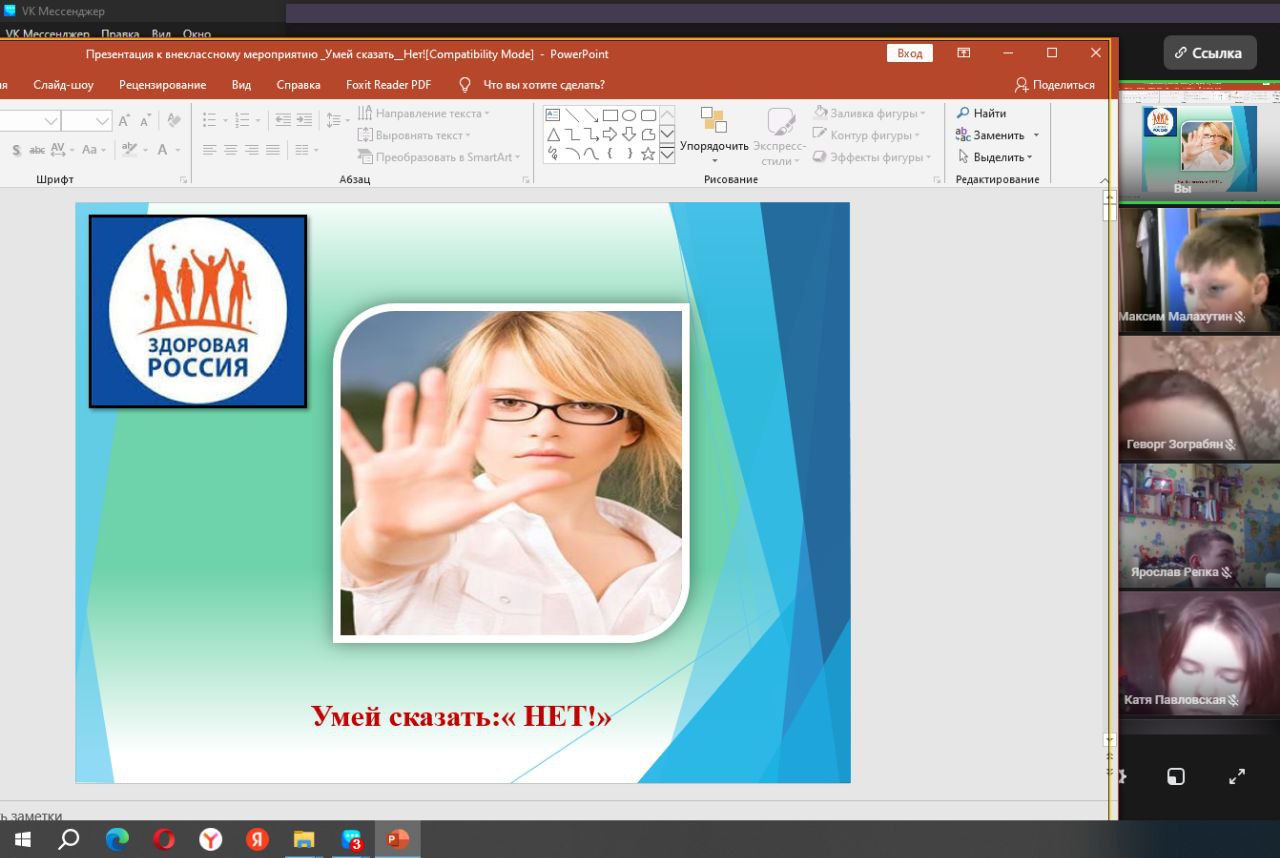The height and width of the screenshot is (858, 1280).
Task: Open VK Messenger from taskbar
Action: pos(351,839)
